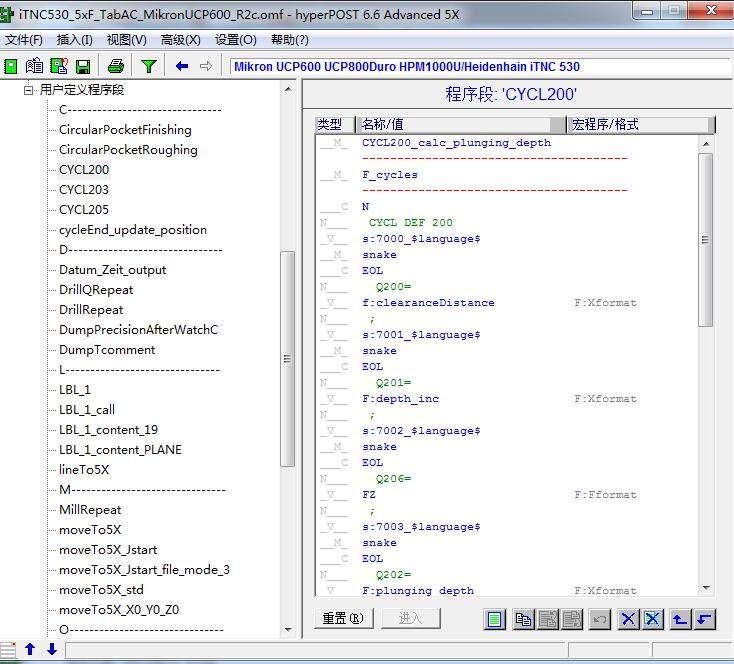734x664 pixels.
Task: Select CircularPocketFinishing tree item
Action: click(x=125, y=130)
